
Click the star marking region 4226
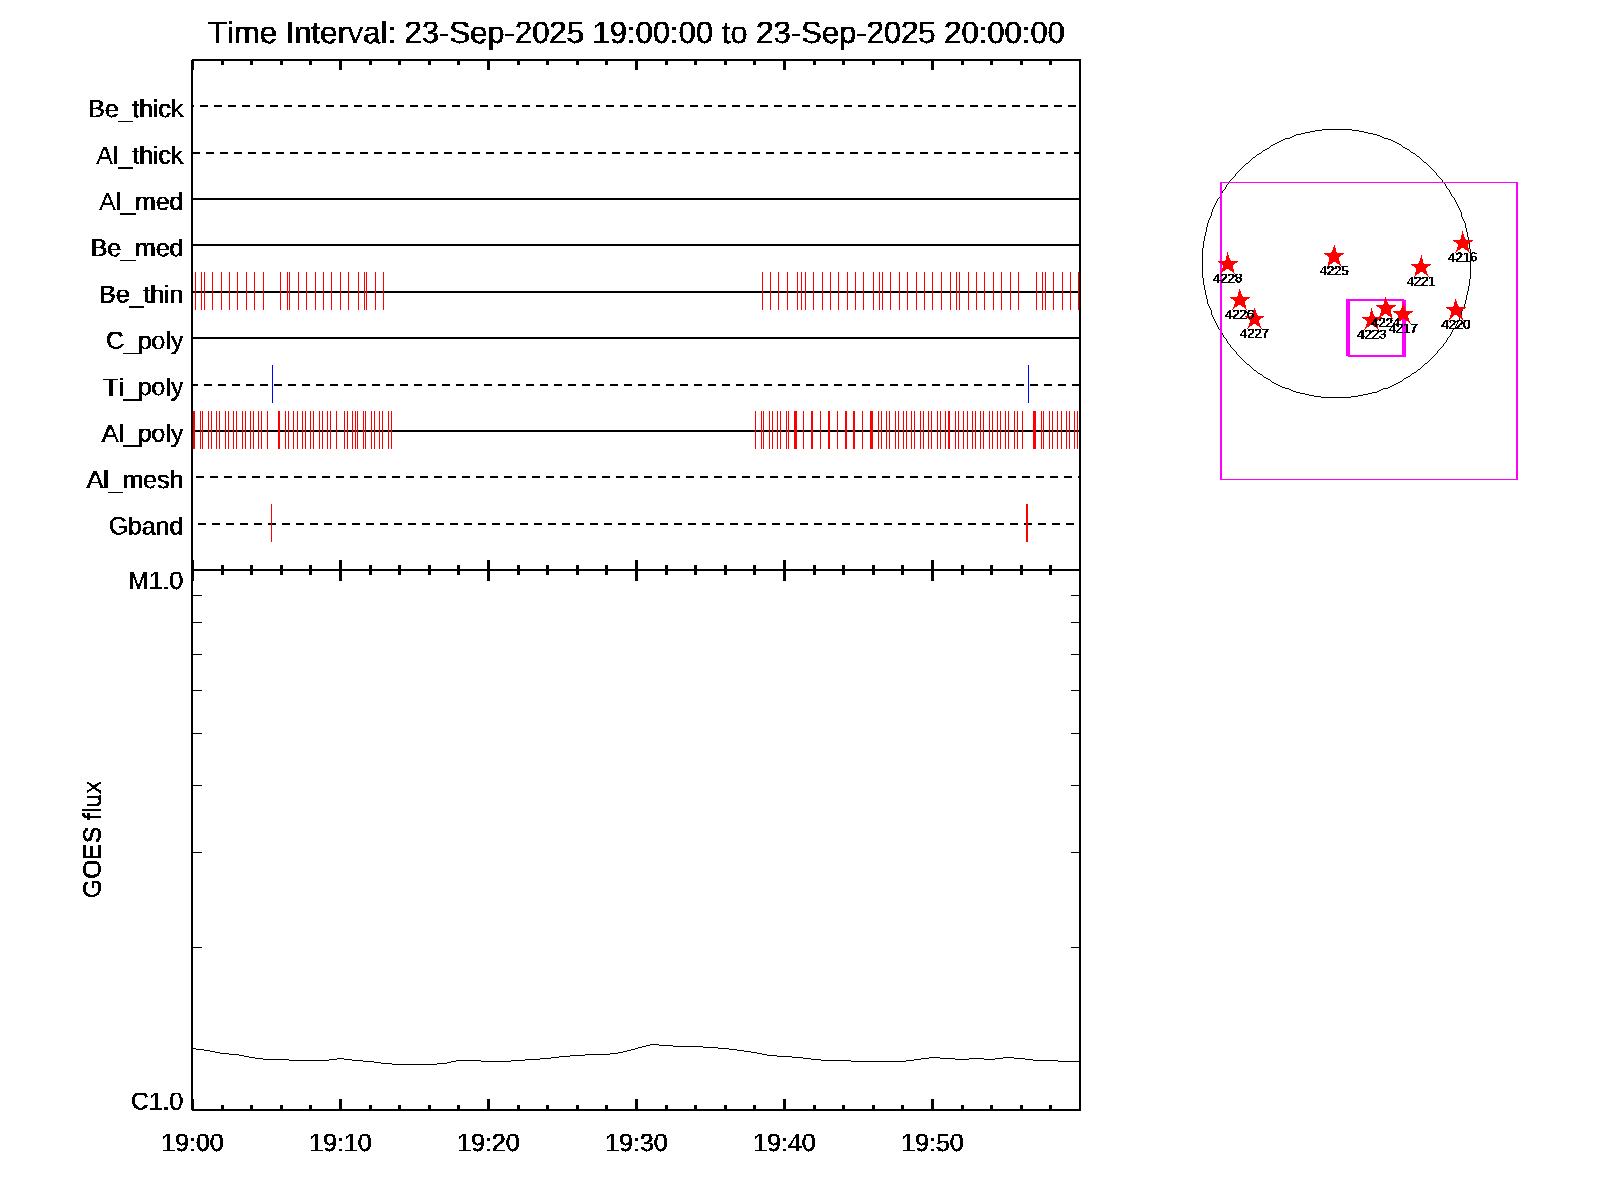pos(1239,300)
